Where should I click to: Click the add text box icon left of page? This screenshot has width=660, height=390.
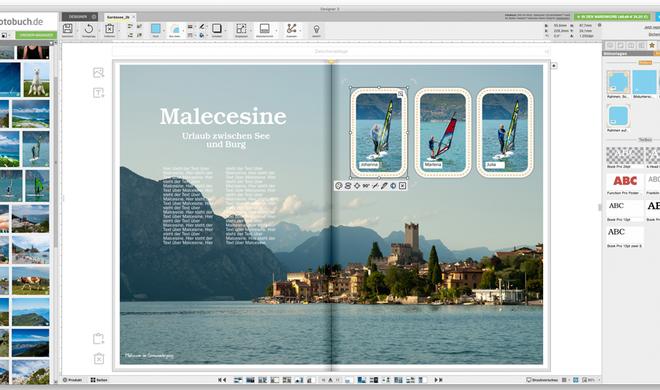[98, 93]
